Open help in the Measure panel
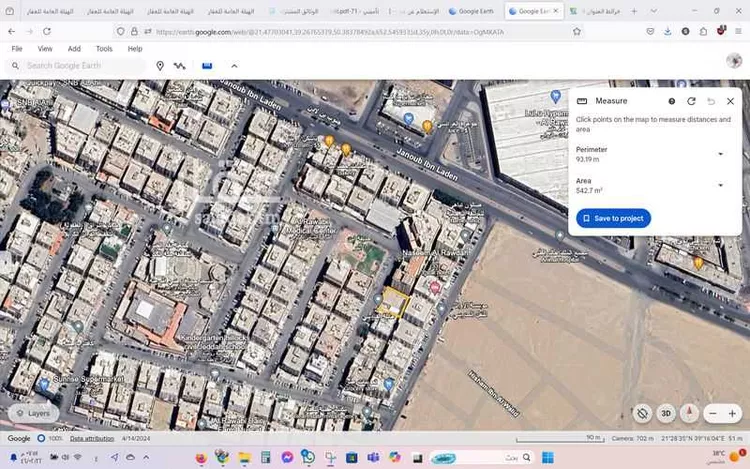 (x=672, y=101)
